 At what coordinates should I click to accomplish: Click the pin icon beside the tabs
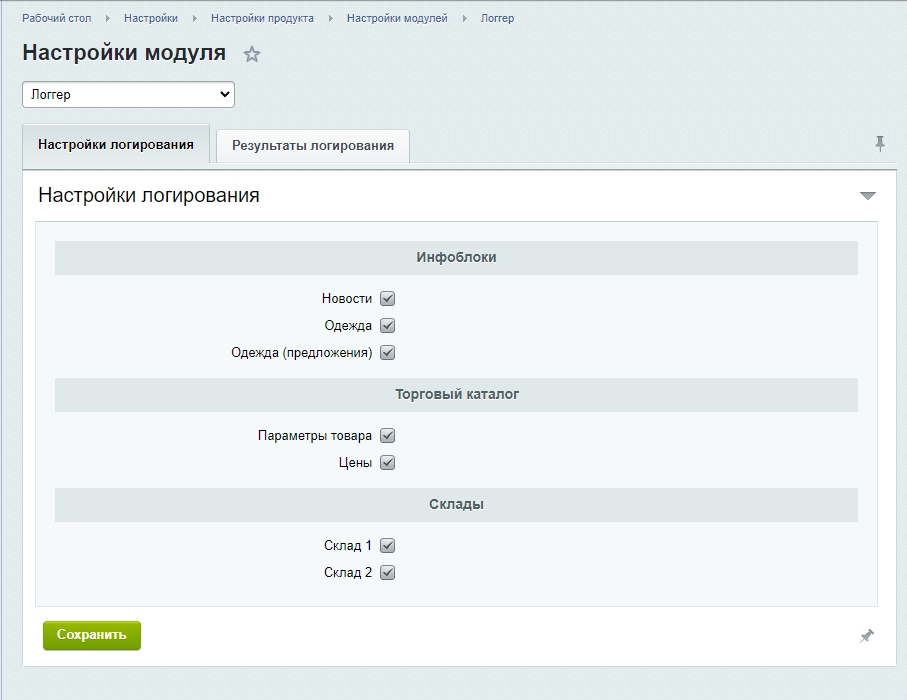click(880, 144)
